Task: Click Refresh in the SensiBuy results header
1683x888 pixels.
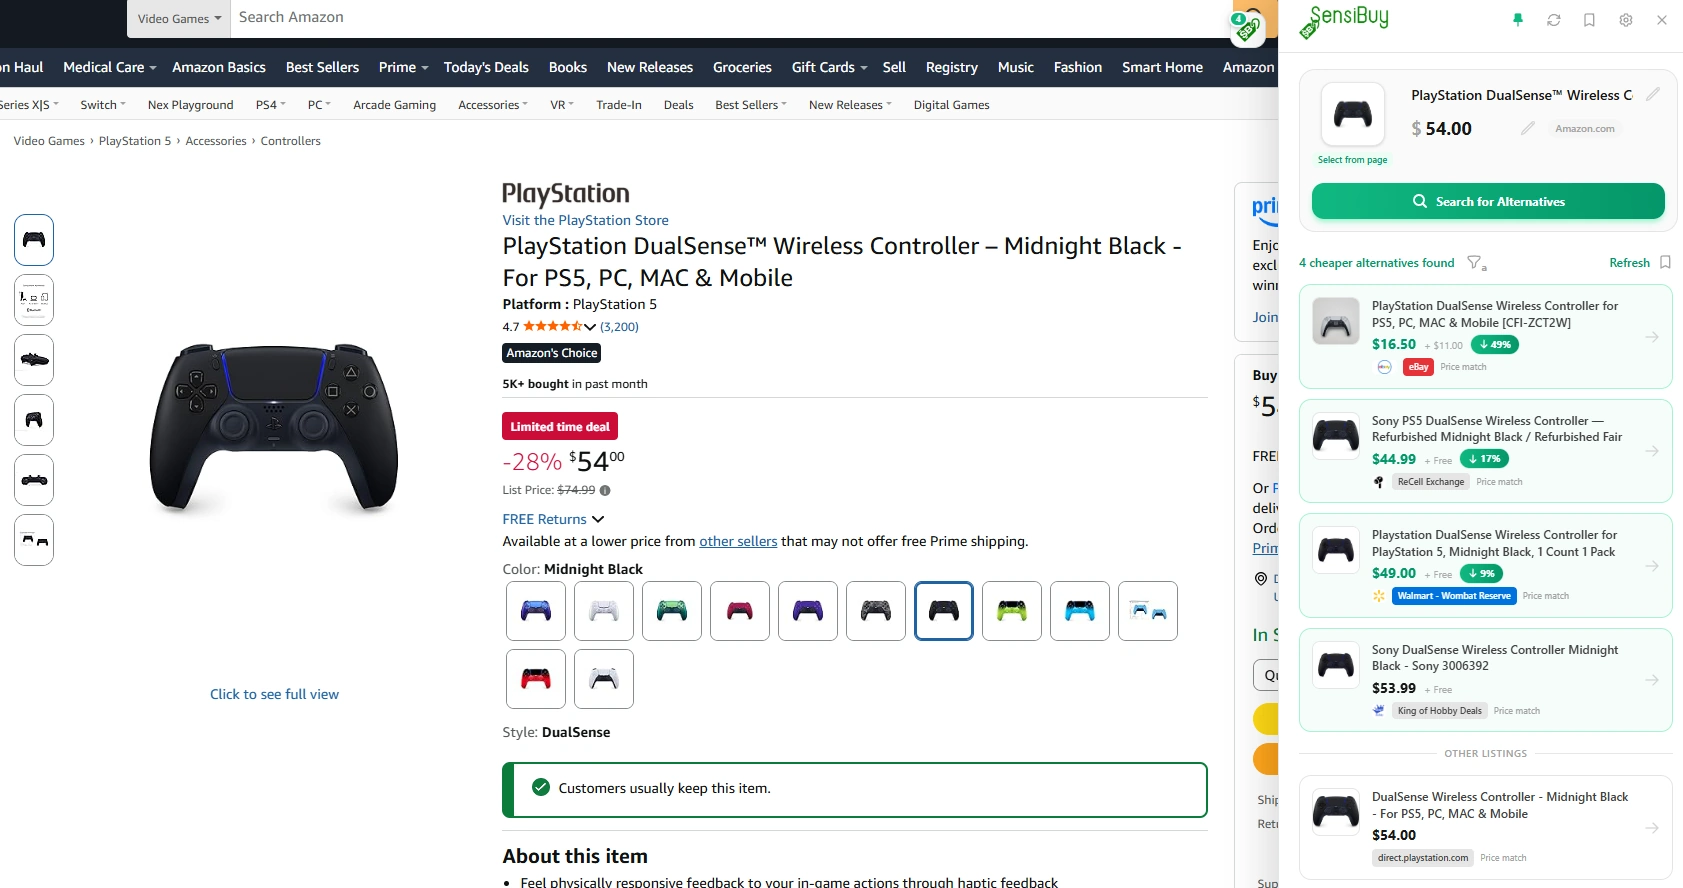Action: click(x=1629, y=263)
